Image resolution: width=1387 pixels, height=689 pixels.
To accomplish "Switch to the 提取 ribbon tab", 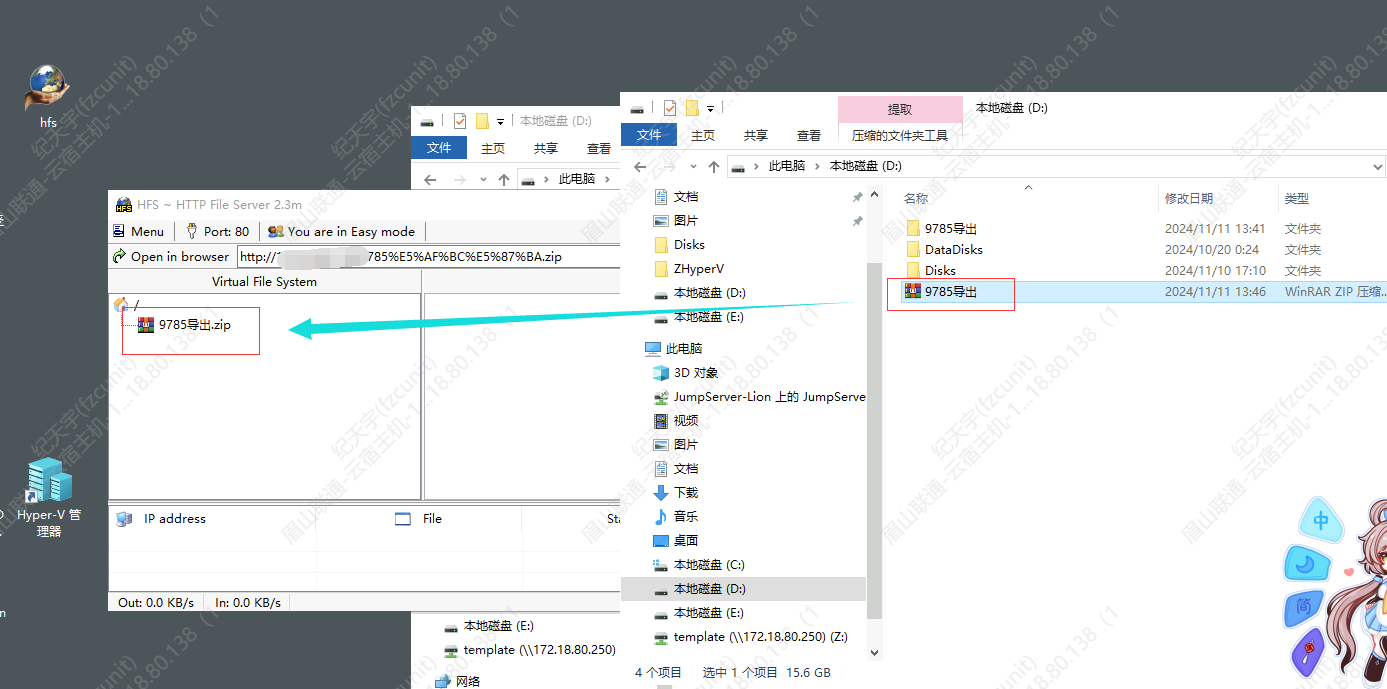I will pyautogui.click(x=899, y=109).
